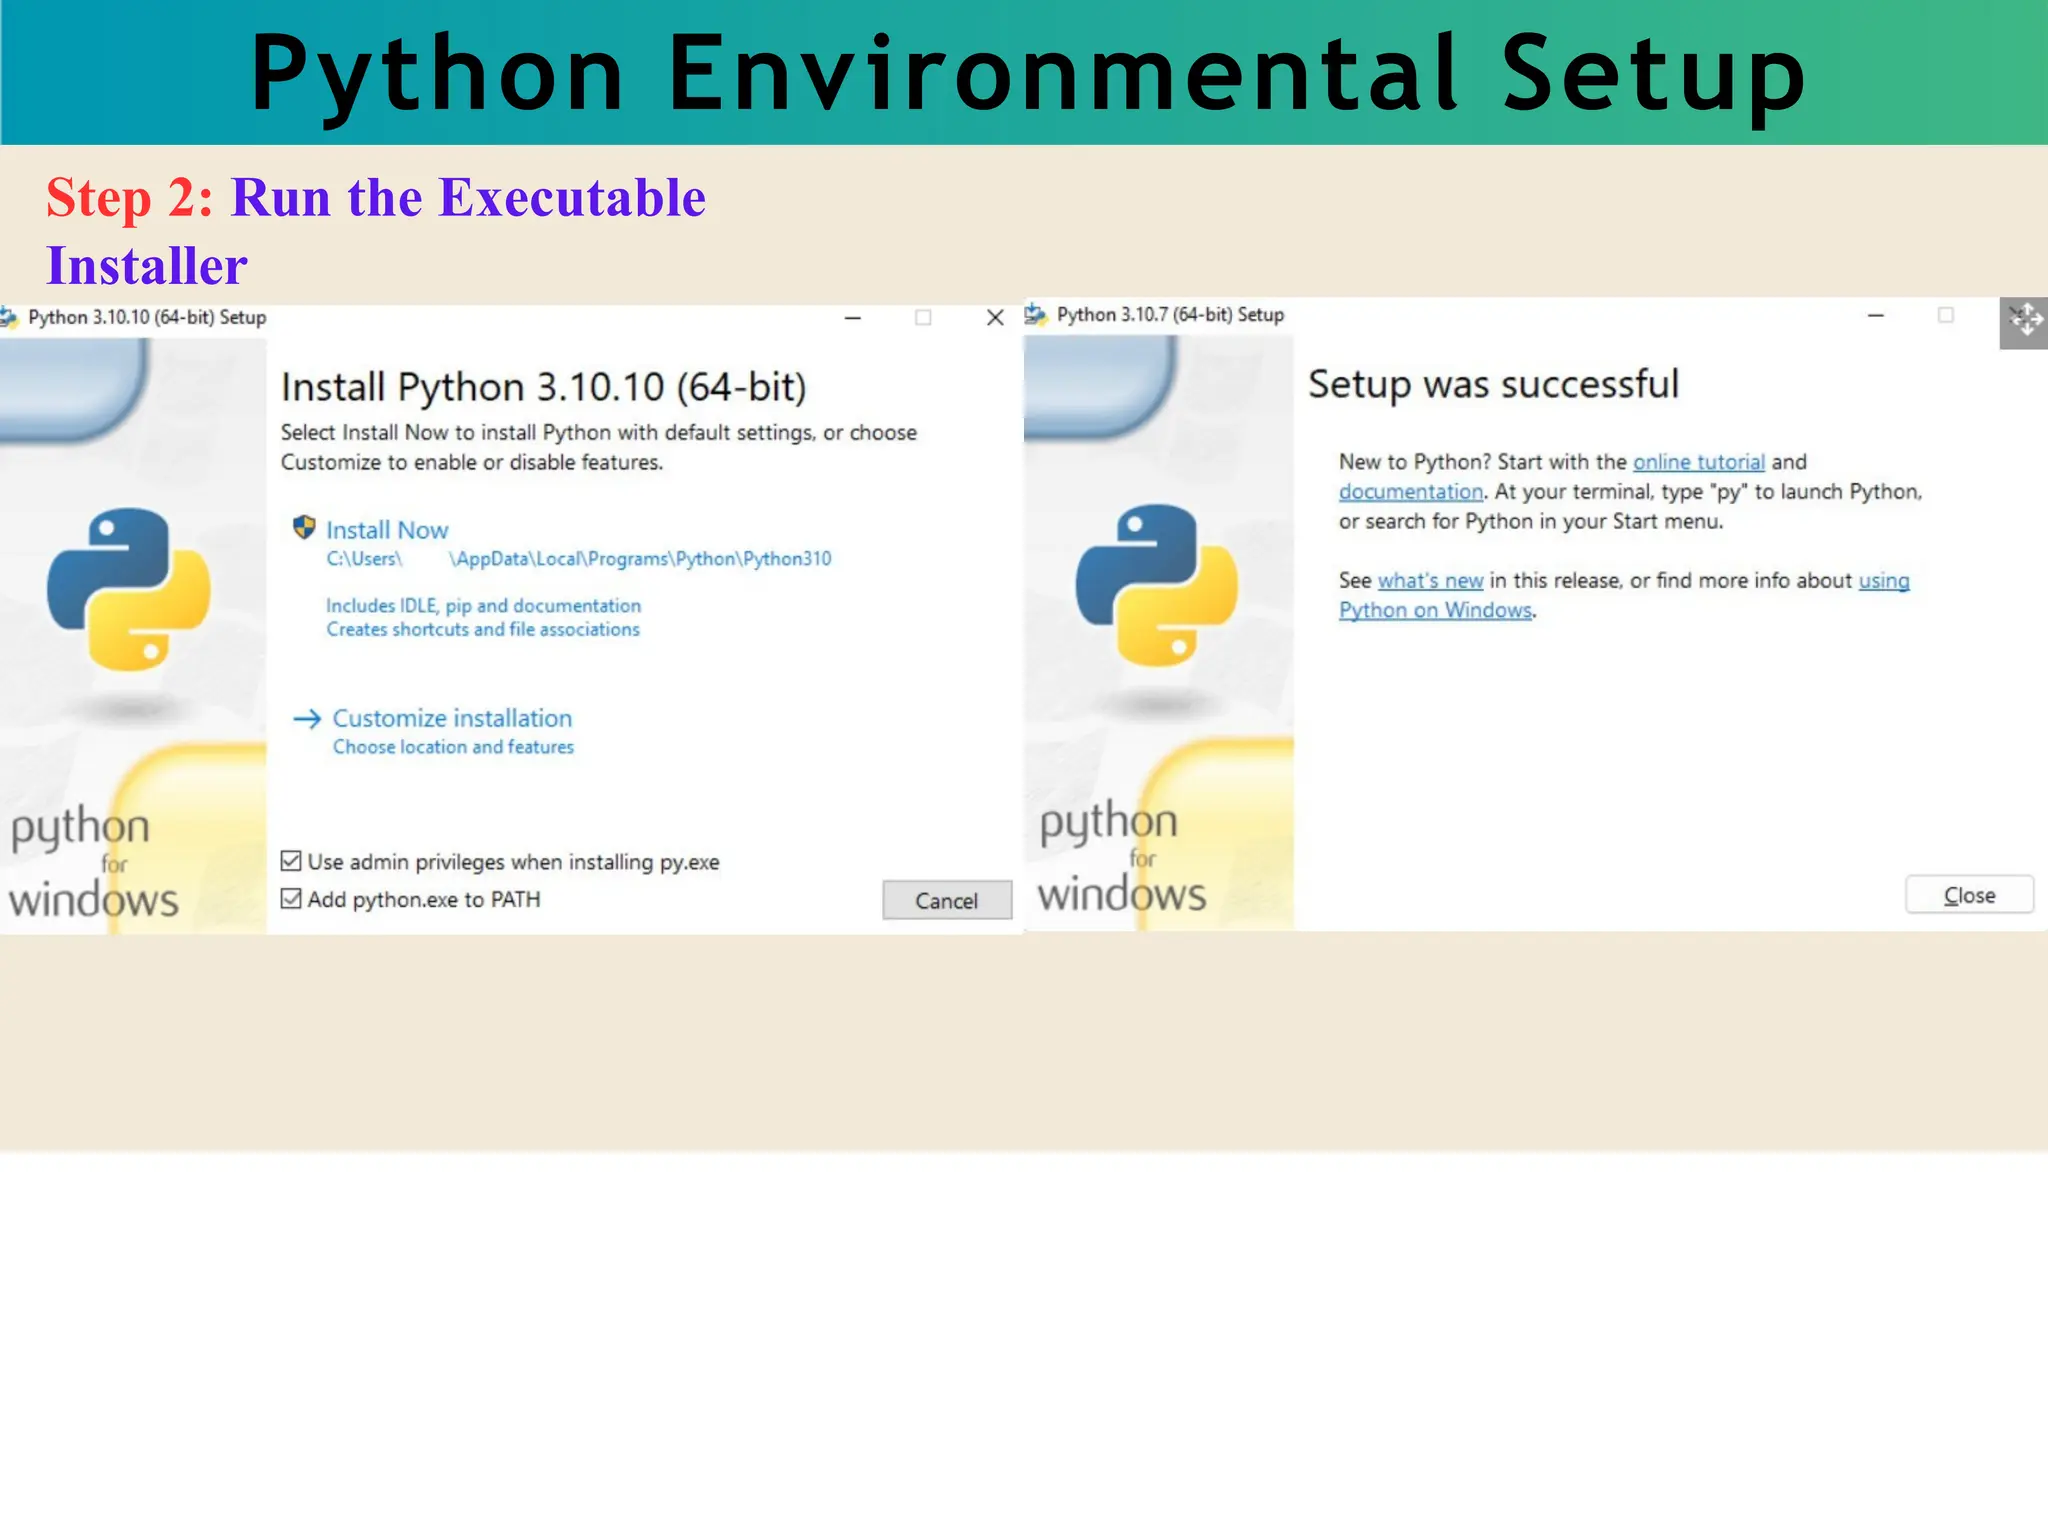This screenshot has width=2048, height=1536.
Task: Minimize the Python 3.10.10 setup window
Action: coord(853,318)
